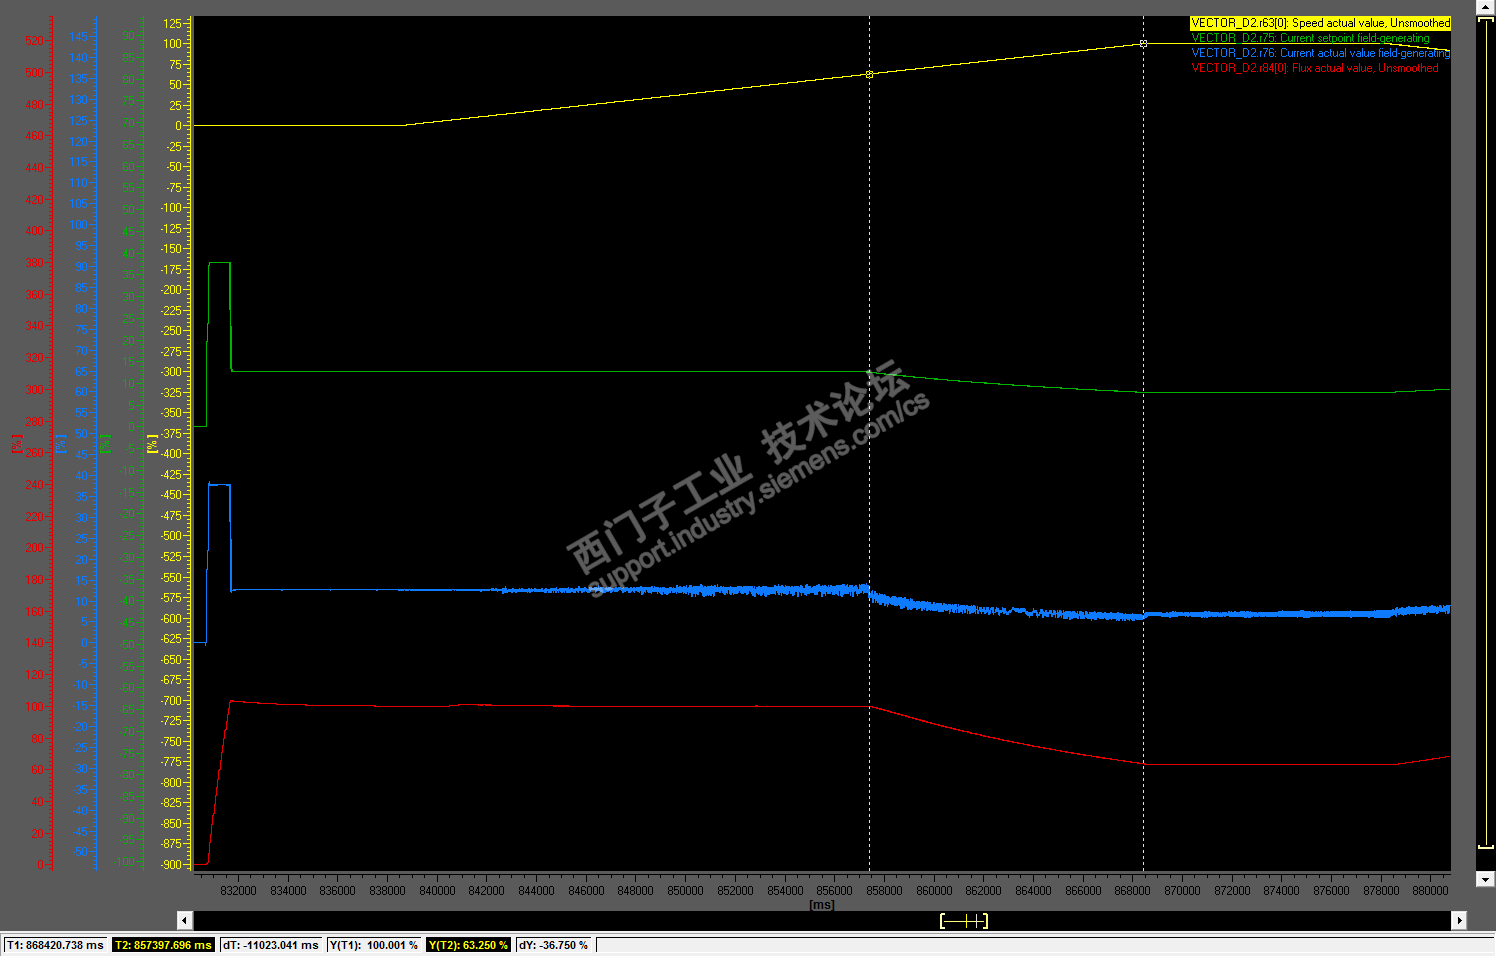
Task: Click the down arrow of the vertical scrollbar
Action: coord(1485,880)
